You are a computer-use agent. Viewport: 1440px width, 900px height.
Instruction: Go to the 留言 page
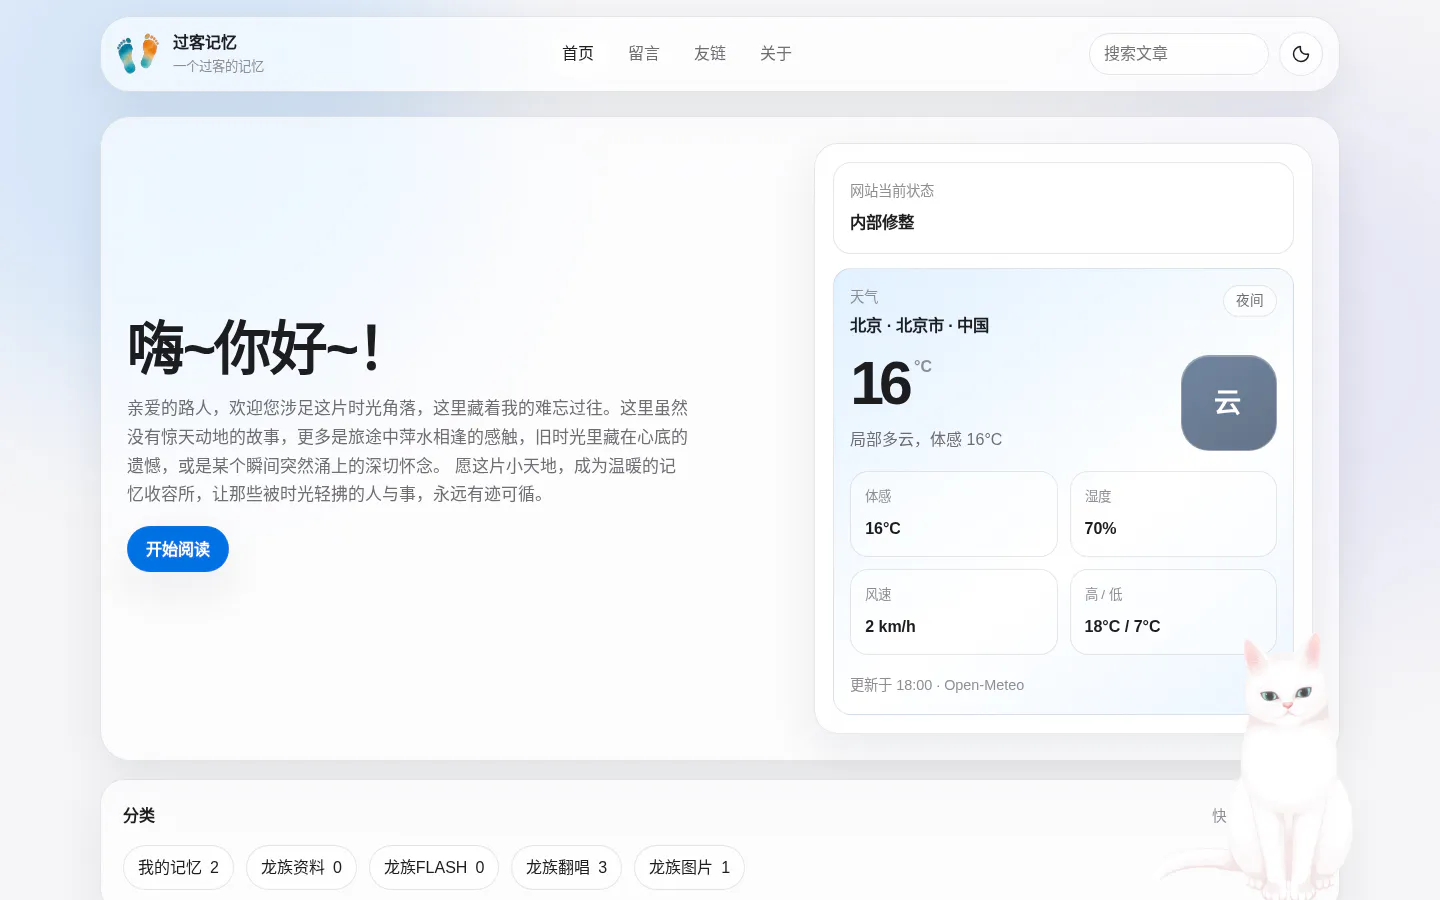644,54
